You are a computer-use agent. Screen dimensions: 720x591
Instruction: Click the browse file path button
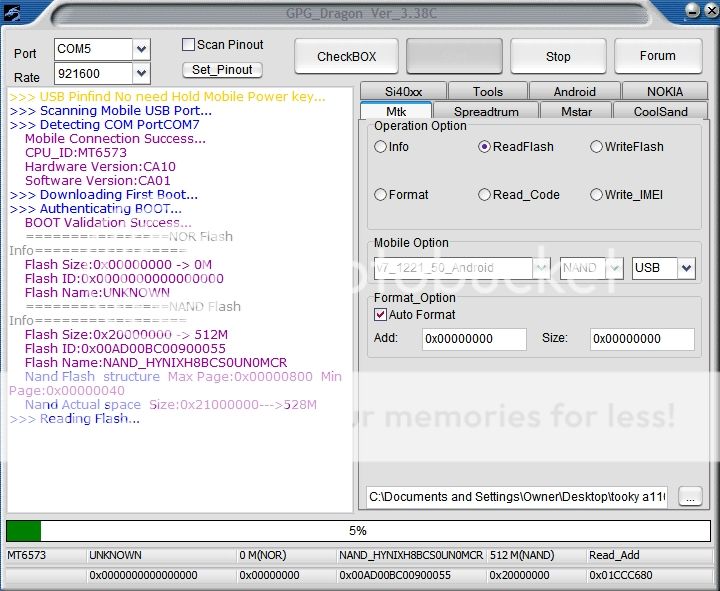point(690,496)
